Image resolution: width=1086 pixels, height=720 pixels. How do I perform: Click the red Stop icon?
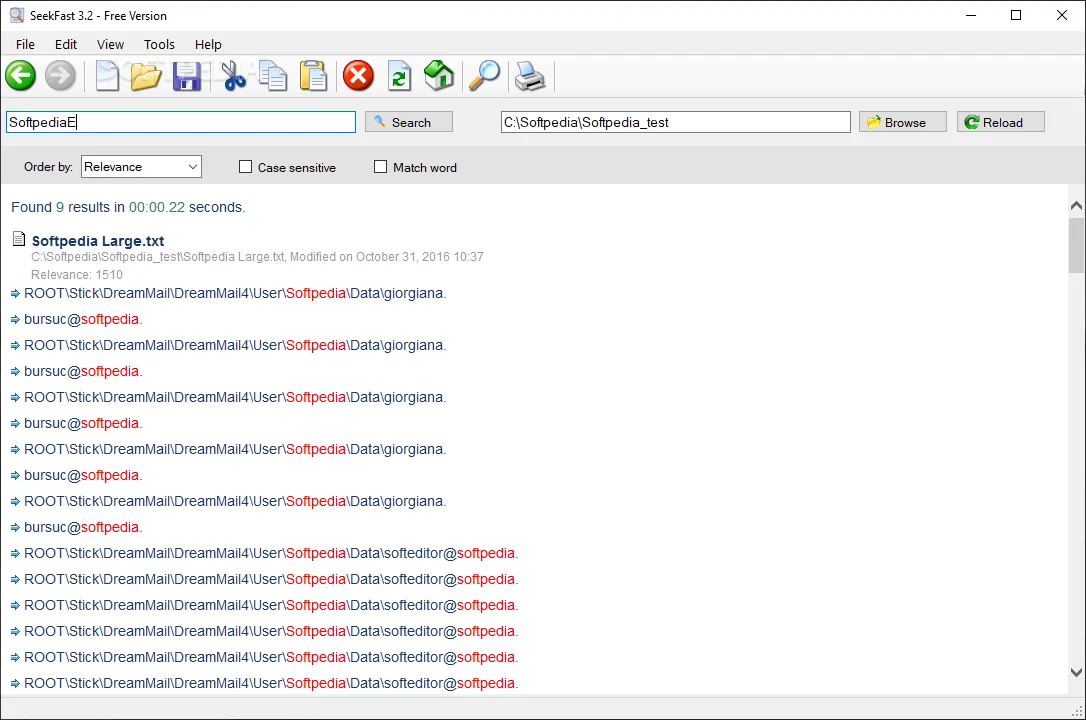tap(358, 75)
